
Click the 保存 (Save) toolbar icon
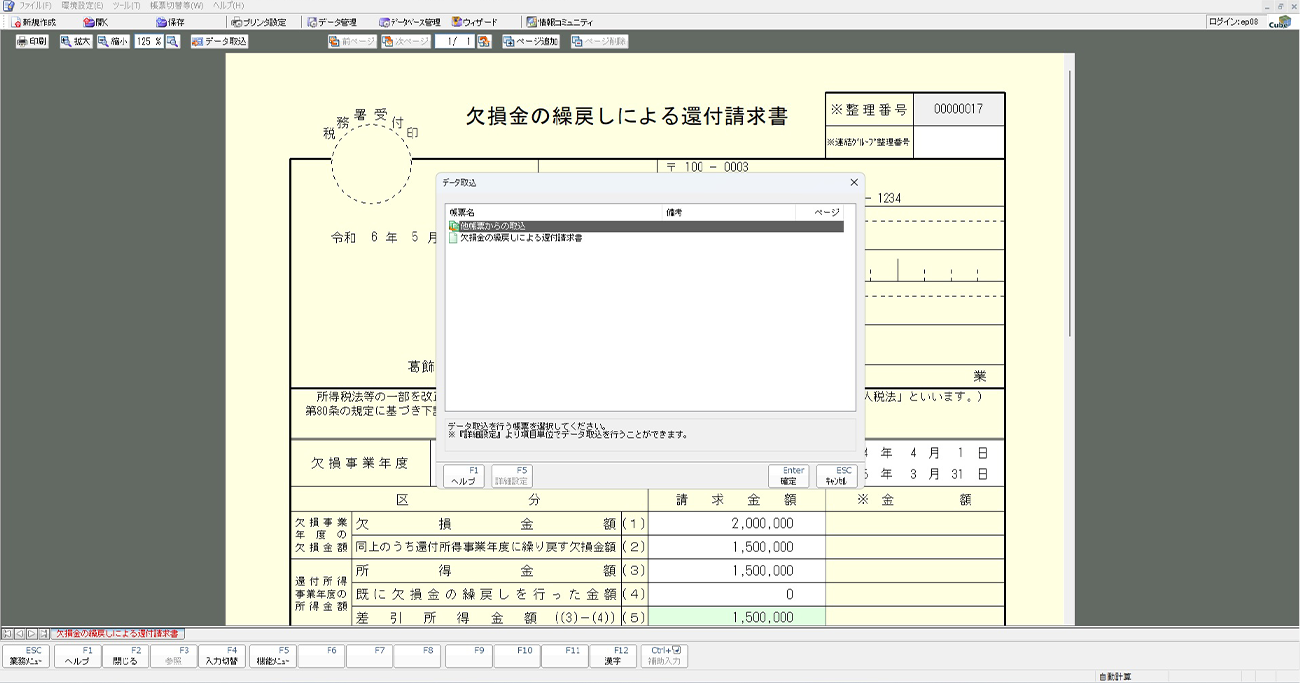[170, 22]
